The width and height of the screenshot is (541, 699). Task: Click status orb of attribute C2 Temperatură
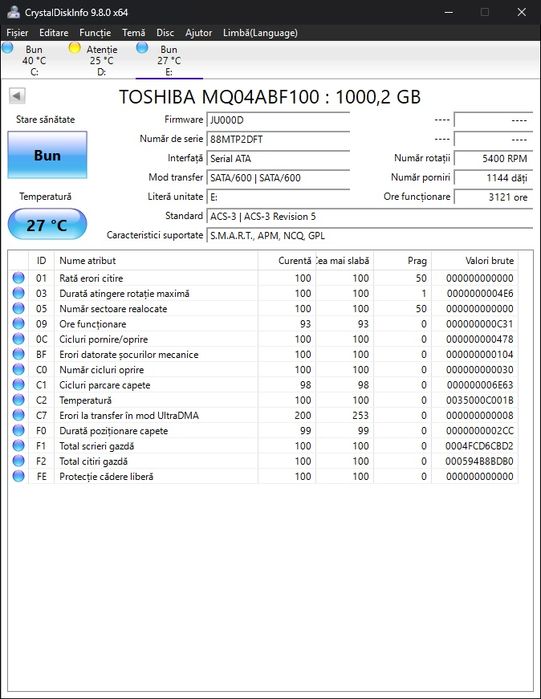(18, 400)
